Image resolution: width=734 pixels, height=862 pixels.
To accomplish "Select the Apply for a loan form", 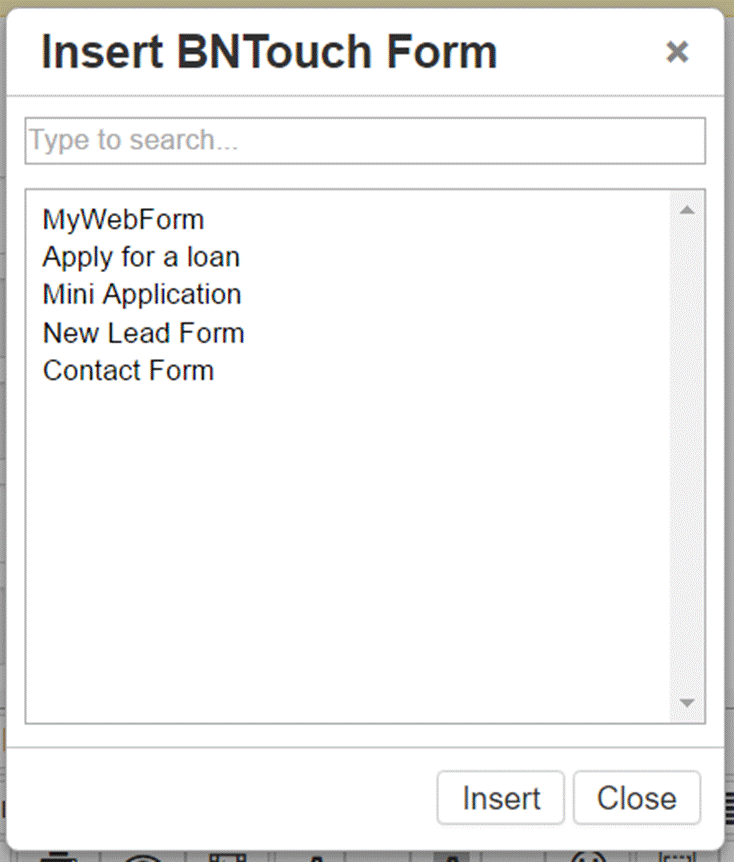I will 141,257.
